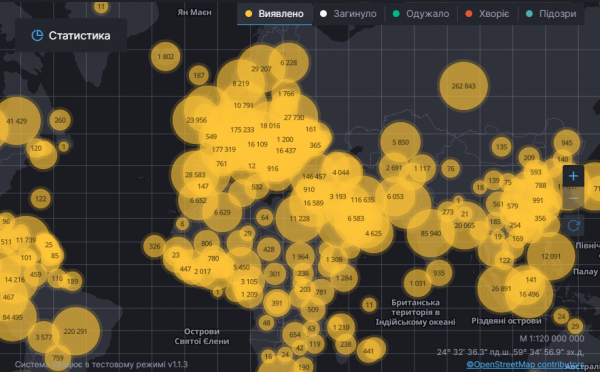Click the map reset refresh icon
The height and width of the screenshot is (372, 600).
(573, 225)
